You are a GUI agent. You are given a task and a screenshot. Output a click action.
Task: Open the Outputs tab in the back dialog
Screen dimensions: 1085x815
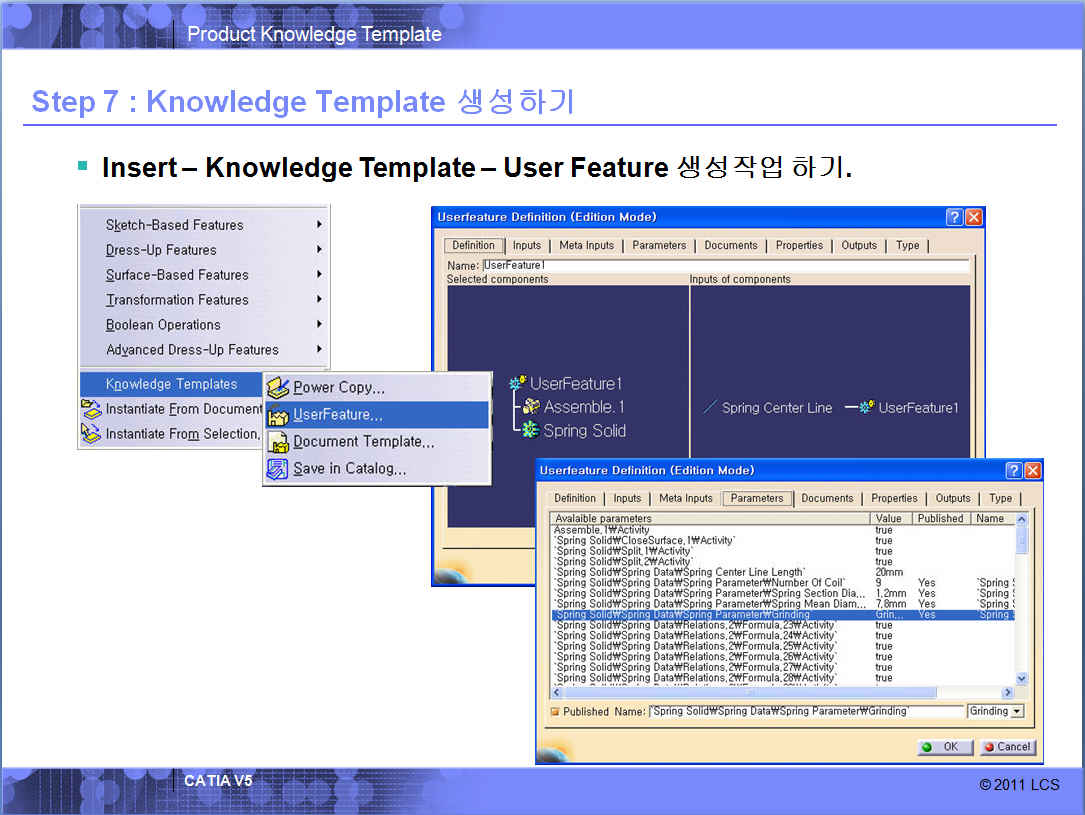[x=858, y=245]
